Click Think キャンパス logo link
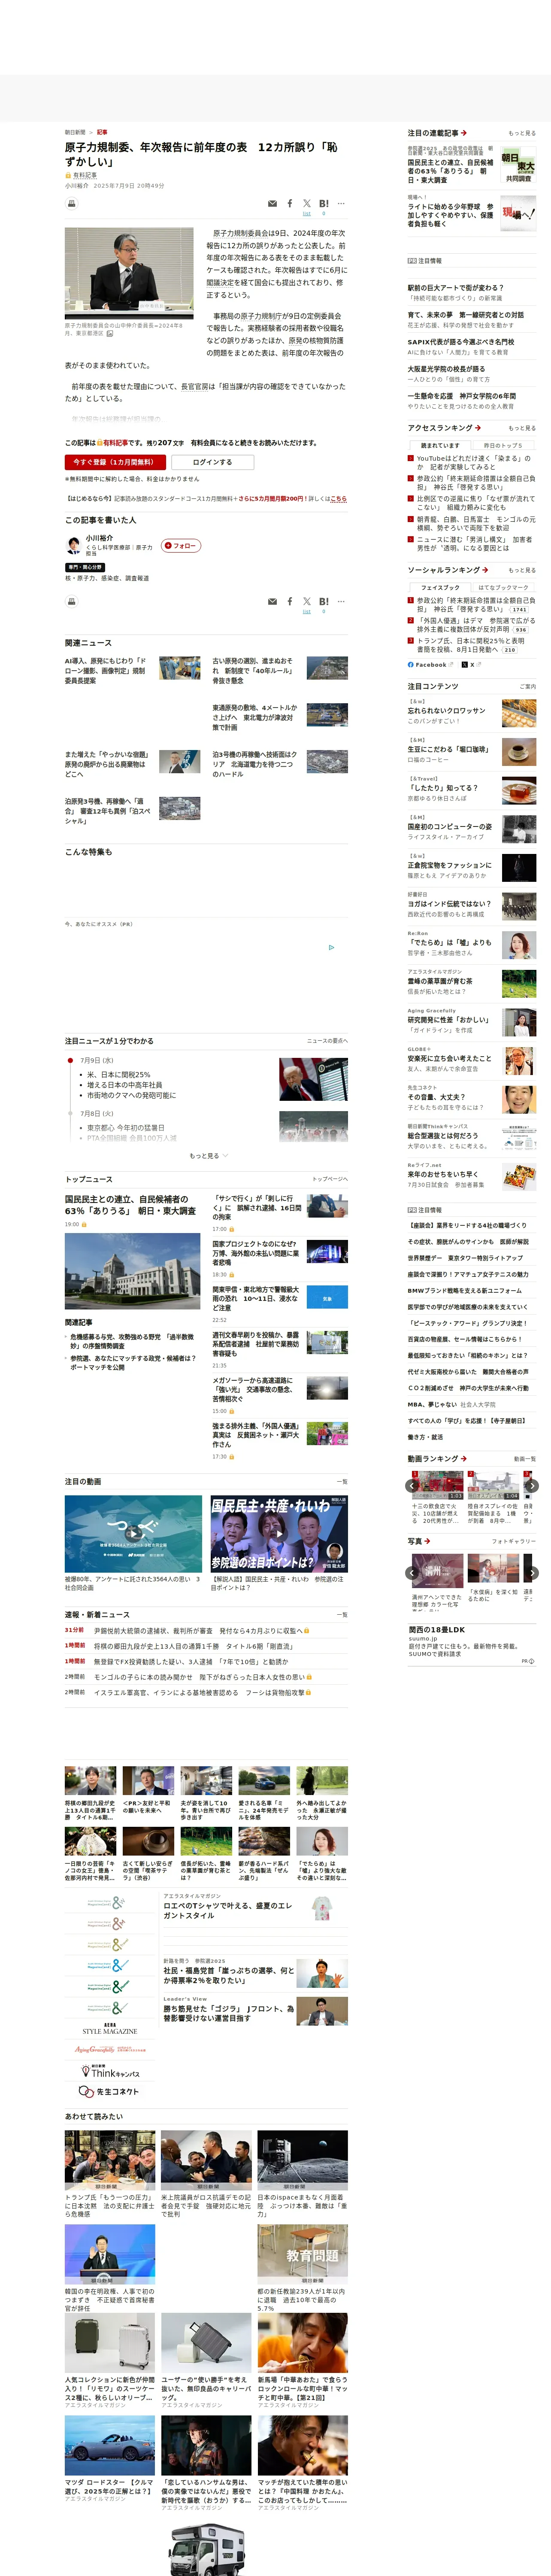The height and width of the screenshot is (2576, 551). 110,2071
